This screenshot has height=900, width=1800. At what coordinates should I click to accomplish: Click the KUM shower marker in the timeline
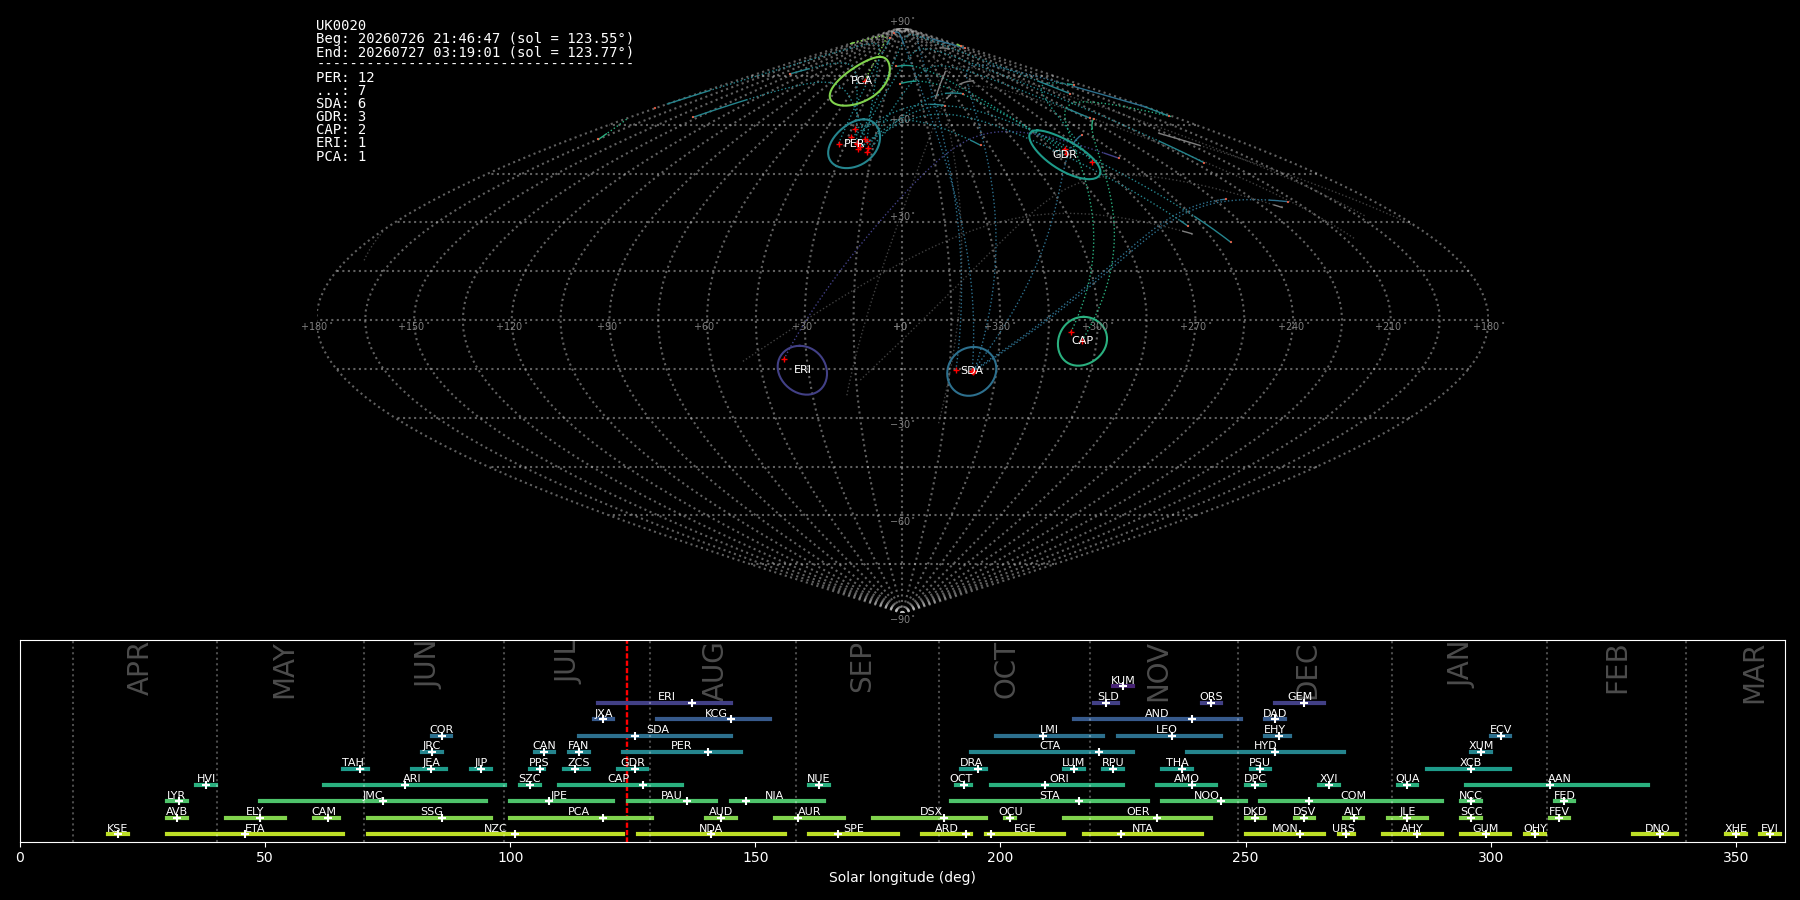point(1122,686)
